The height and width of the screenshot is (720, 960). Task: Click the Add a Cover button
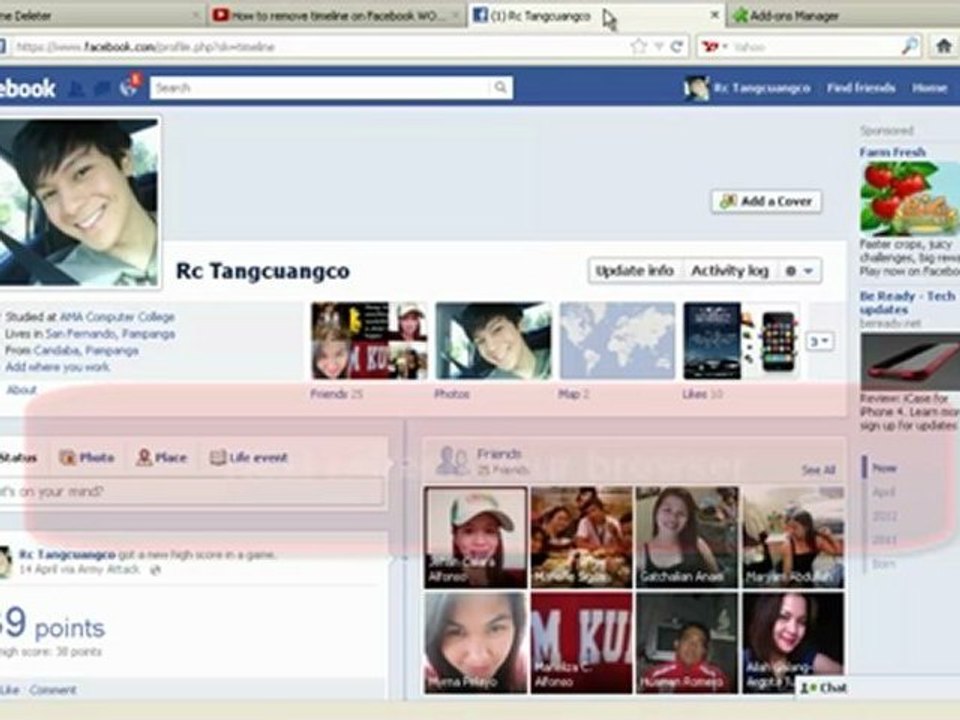766,201
